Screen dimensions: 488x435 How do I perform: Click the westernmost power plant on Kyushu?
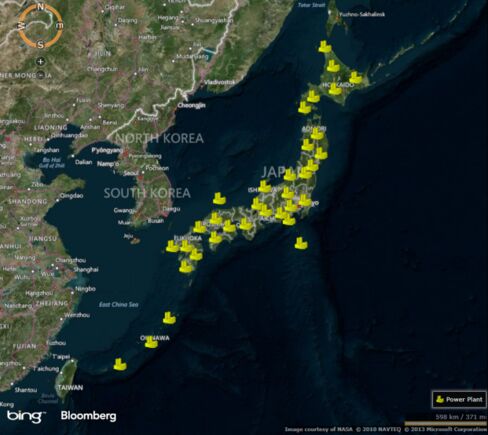pos(172,246)
